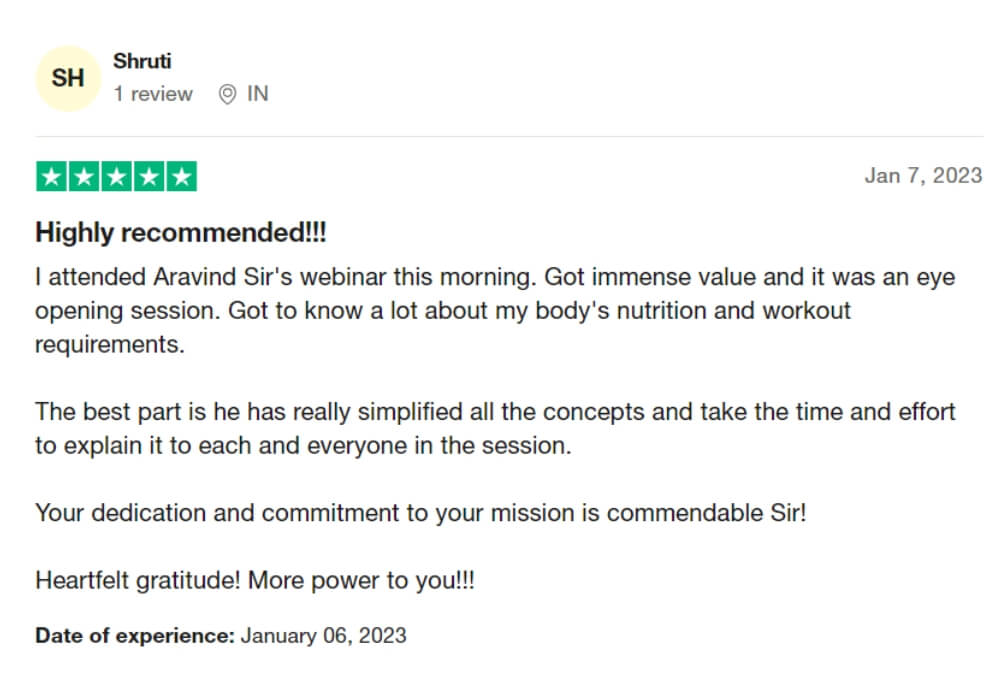Click the location pin icon

tap(227, 94)
